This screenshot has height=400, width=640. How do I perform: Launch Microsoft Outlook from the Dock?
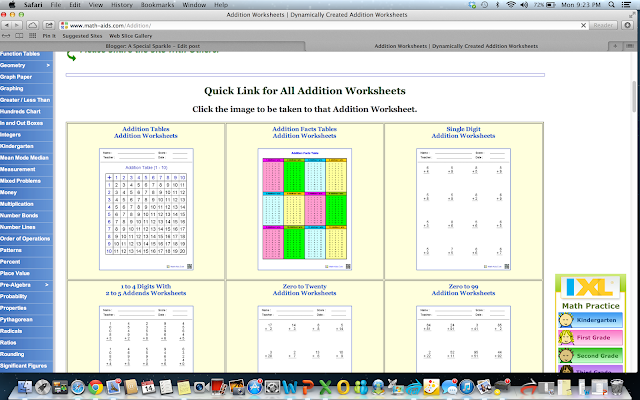pos(343,387)
